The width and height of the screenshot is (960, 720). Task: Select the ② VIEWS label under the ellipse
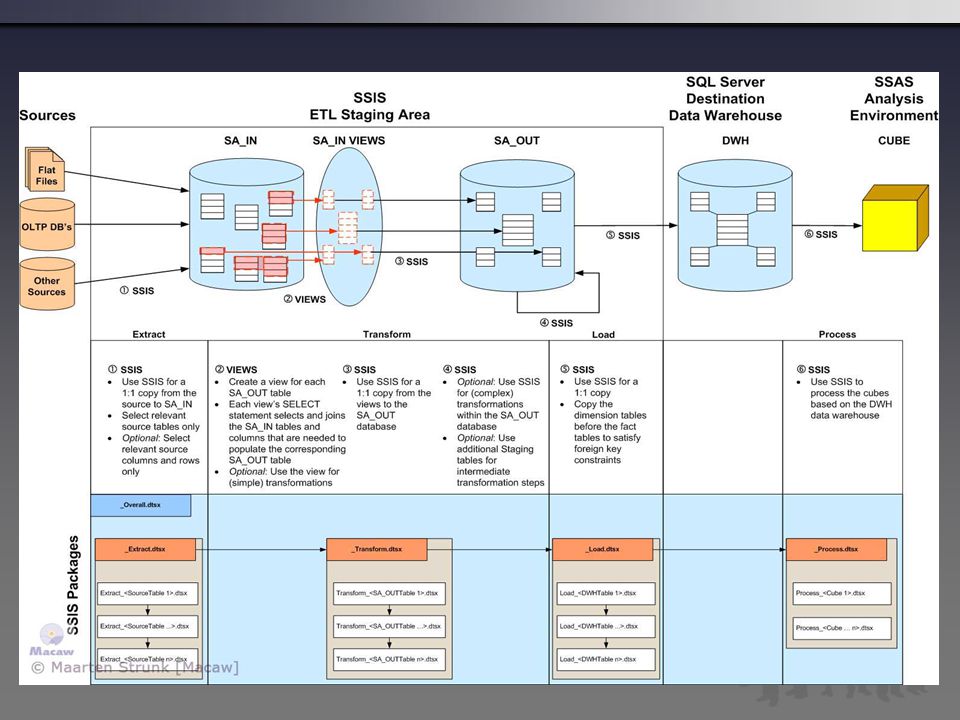pos(304,299)
